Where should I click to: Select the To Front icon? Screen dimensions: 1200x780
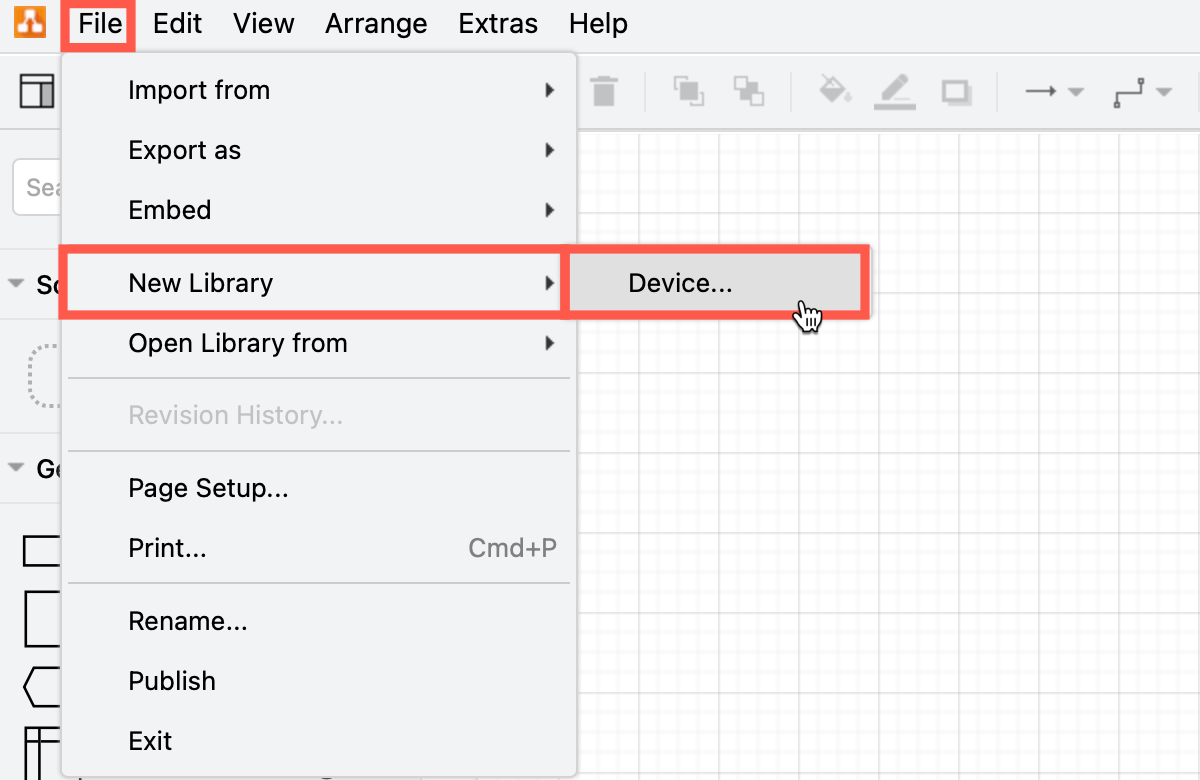pos(689,91)
